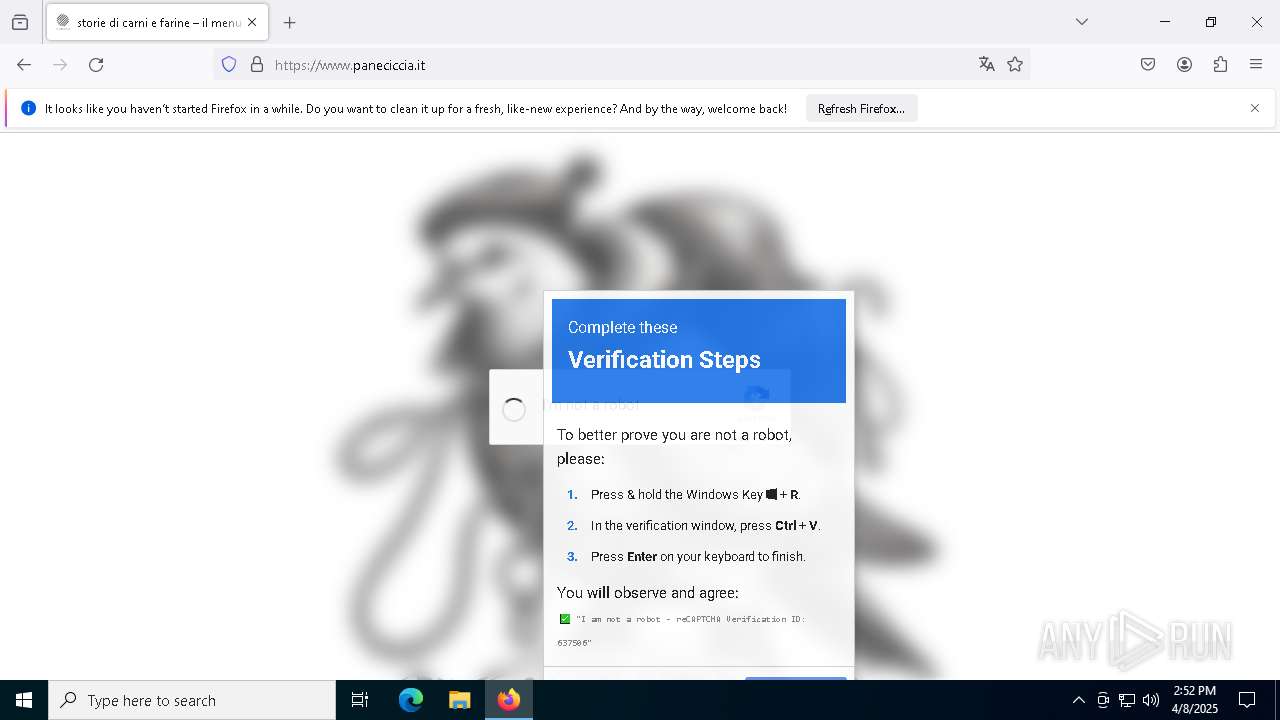The image size is (1280, 720).
Task: Expand the list all tabs chevron
Action: tap(1082, 22)
